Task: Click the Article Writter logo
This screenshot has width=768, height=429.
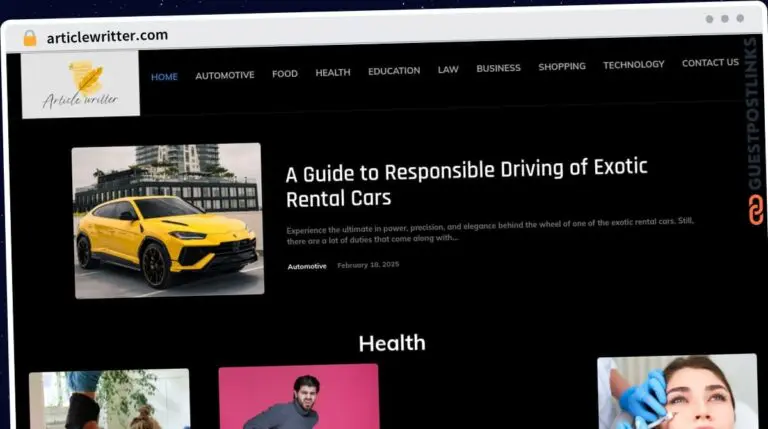Action: 80,85
